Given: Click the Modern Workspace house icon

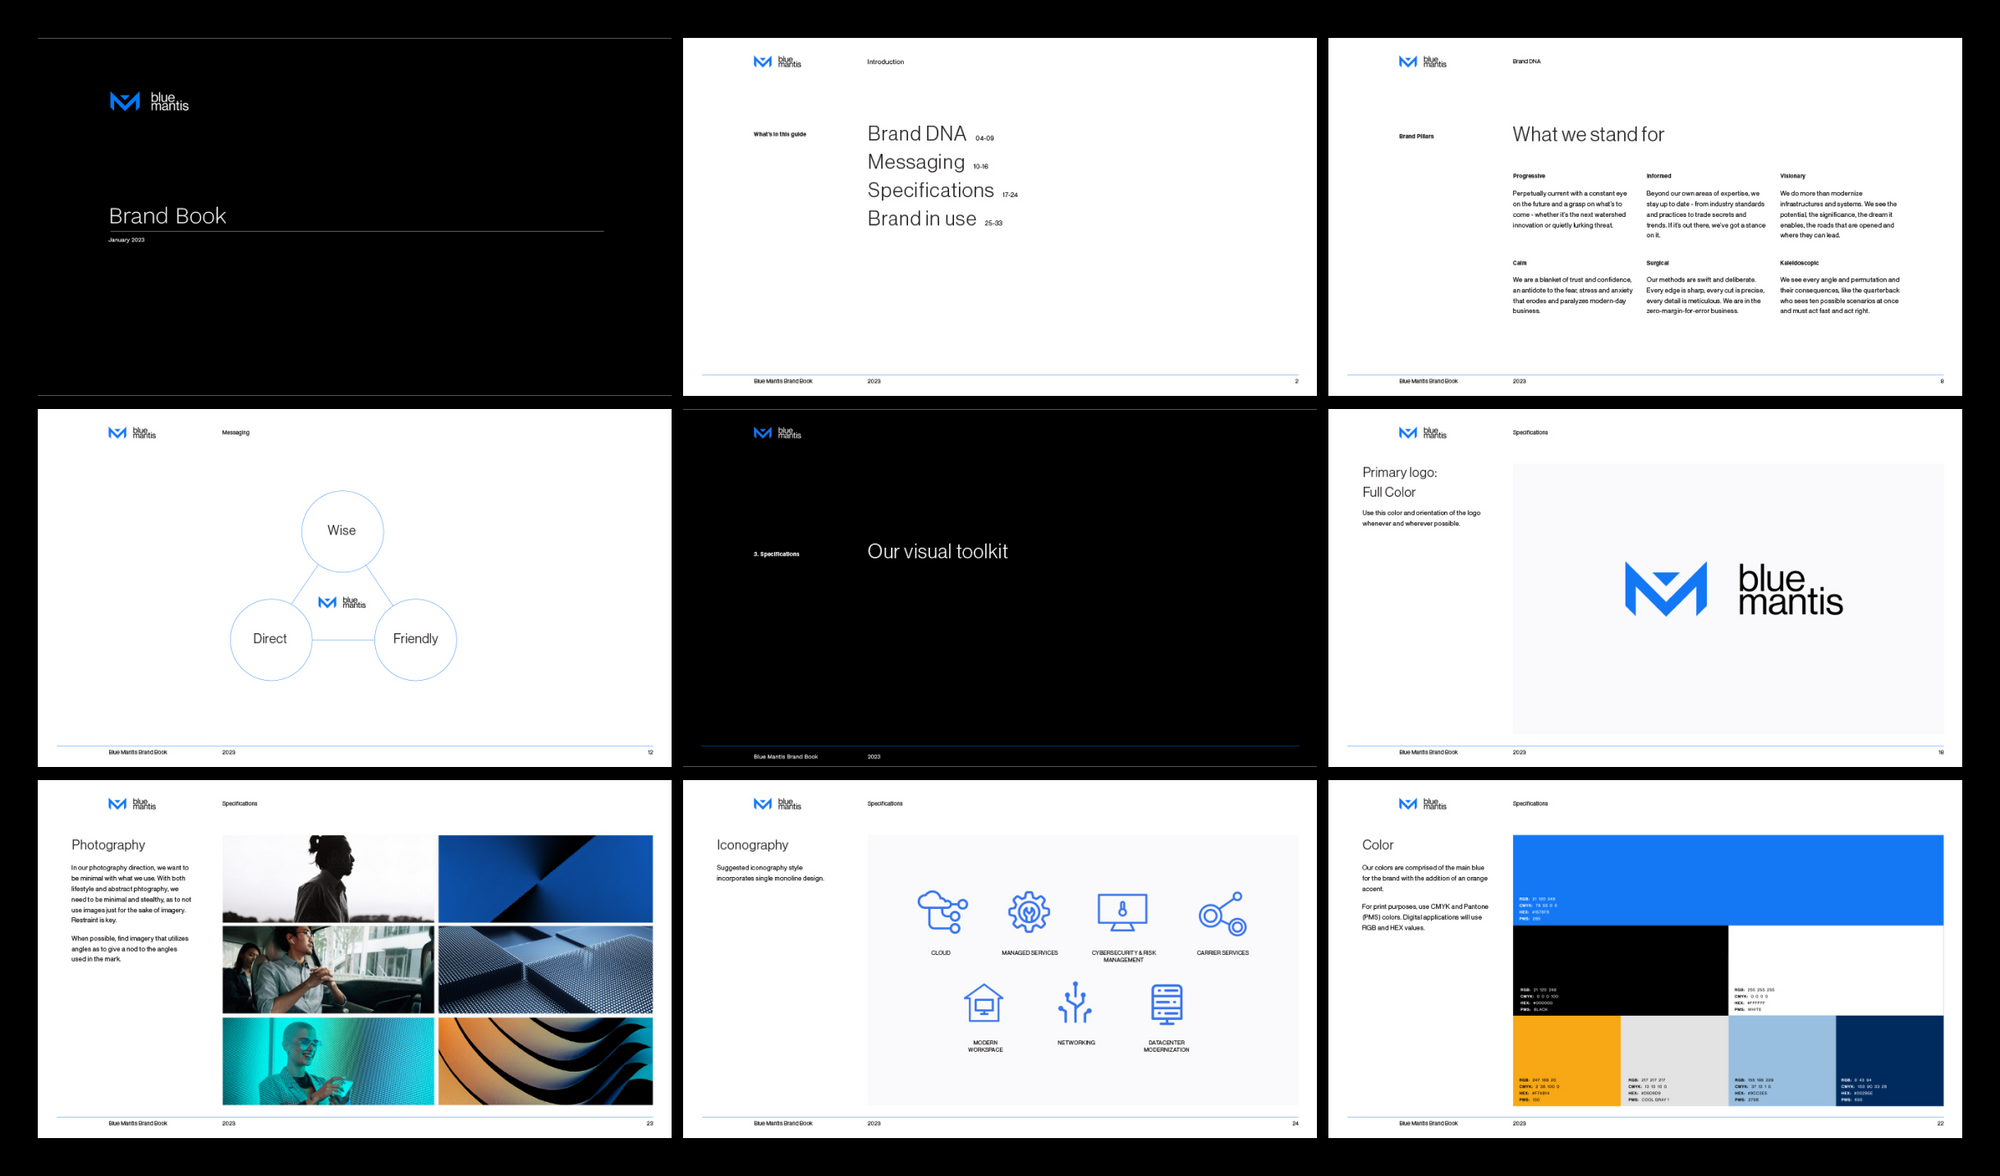Looking at the screenshot, I should pos(984,1003).
